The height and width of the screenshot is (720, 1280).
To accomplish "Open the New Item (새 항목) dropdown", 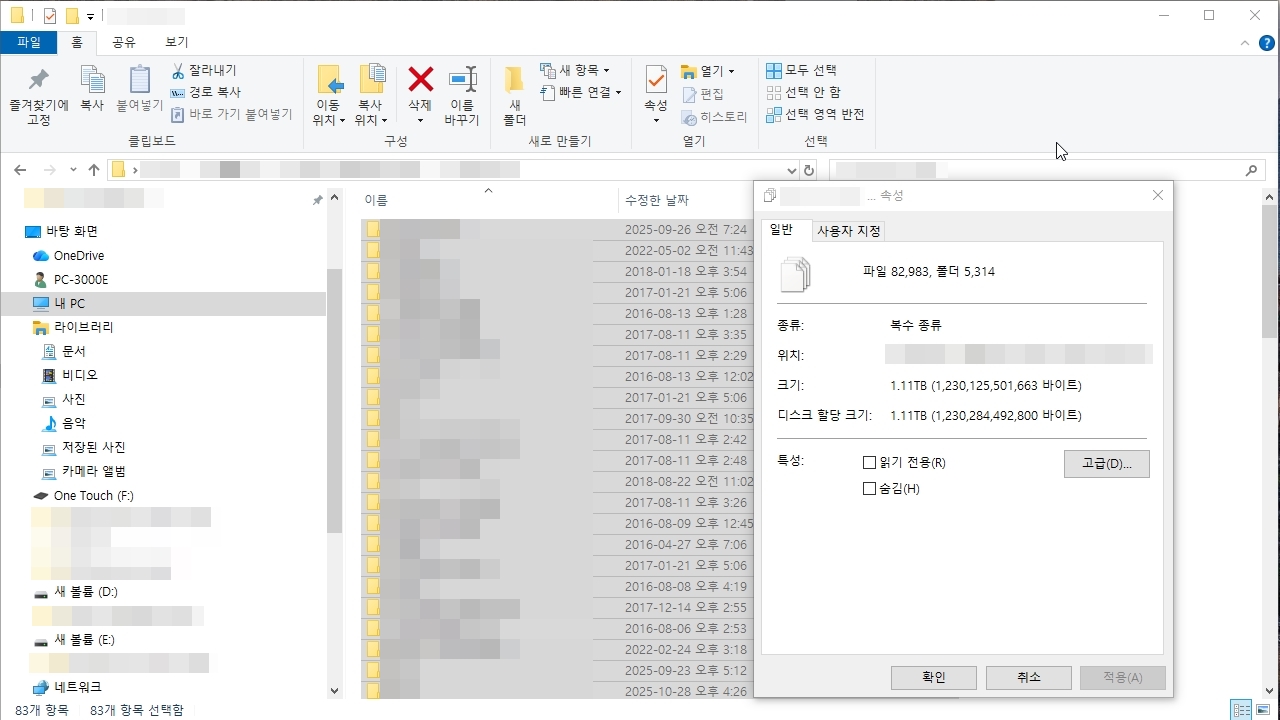I will point(575,70).
